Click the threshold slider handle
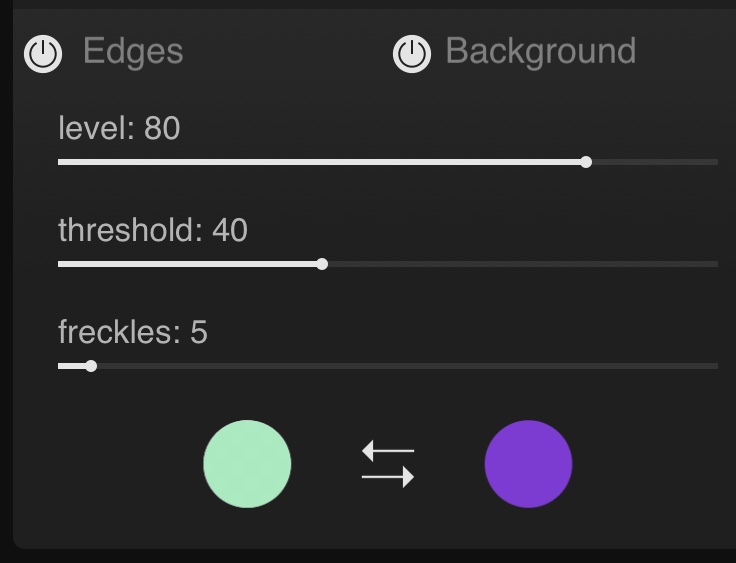Screen dimensions: 736x563 point(322,264)
